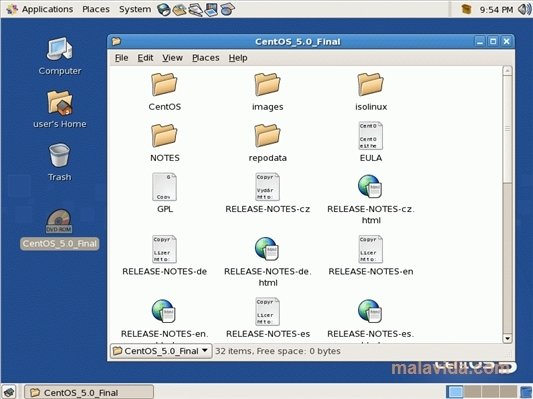Click the CentOS_5.0_Final window title text
This screenshot has width=533, height=399.
coord(298,42)
